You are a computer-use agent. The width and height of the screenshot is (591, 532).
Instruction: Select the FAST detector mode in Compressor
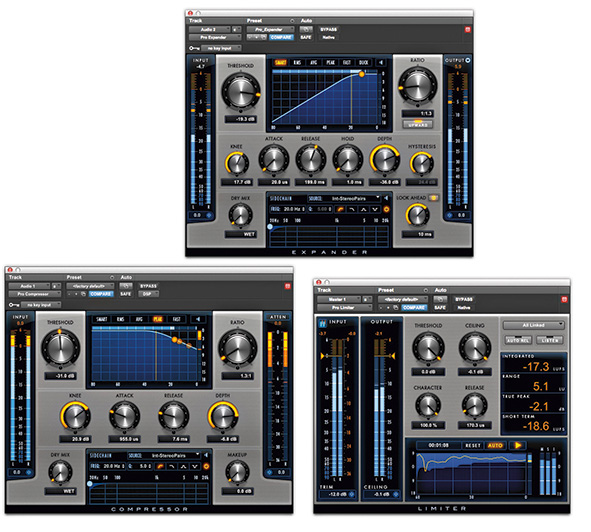point(176,319)
